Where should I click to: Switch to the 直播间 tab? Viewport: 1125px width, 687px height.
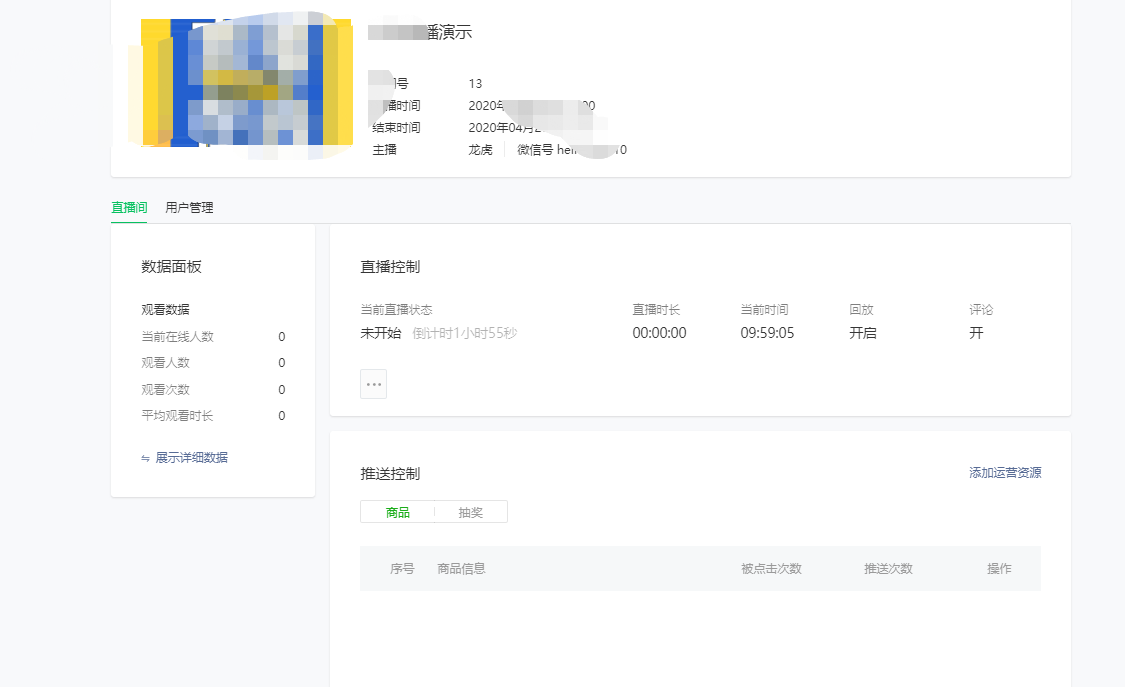(129, 207)
